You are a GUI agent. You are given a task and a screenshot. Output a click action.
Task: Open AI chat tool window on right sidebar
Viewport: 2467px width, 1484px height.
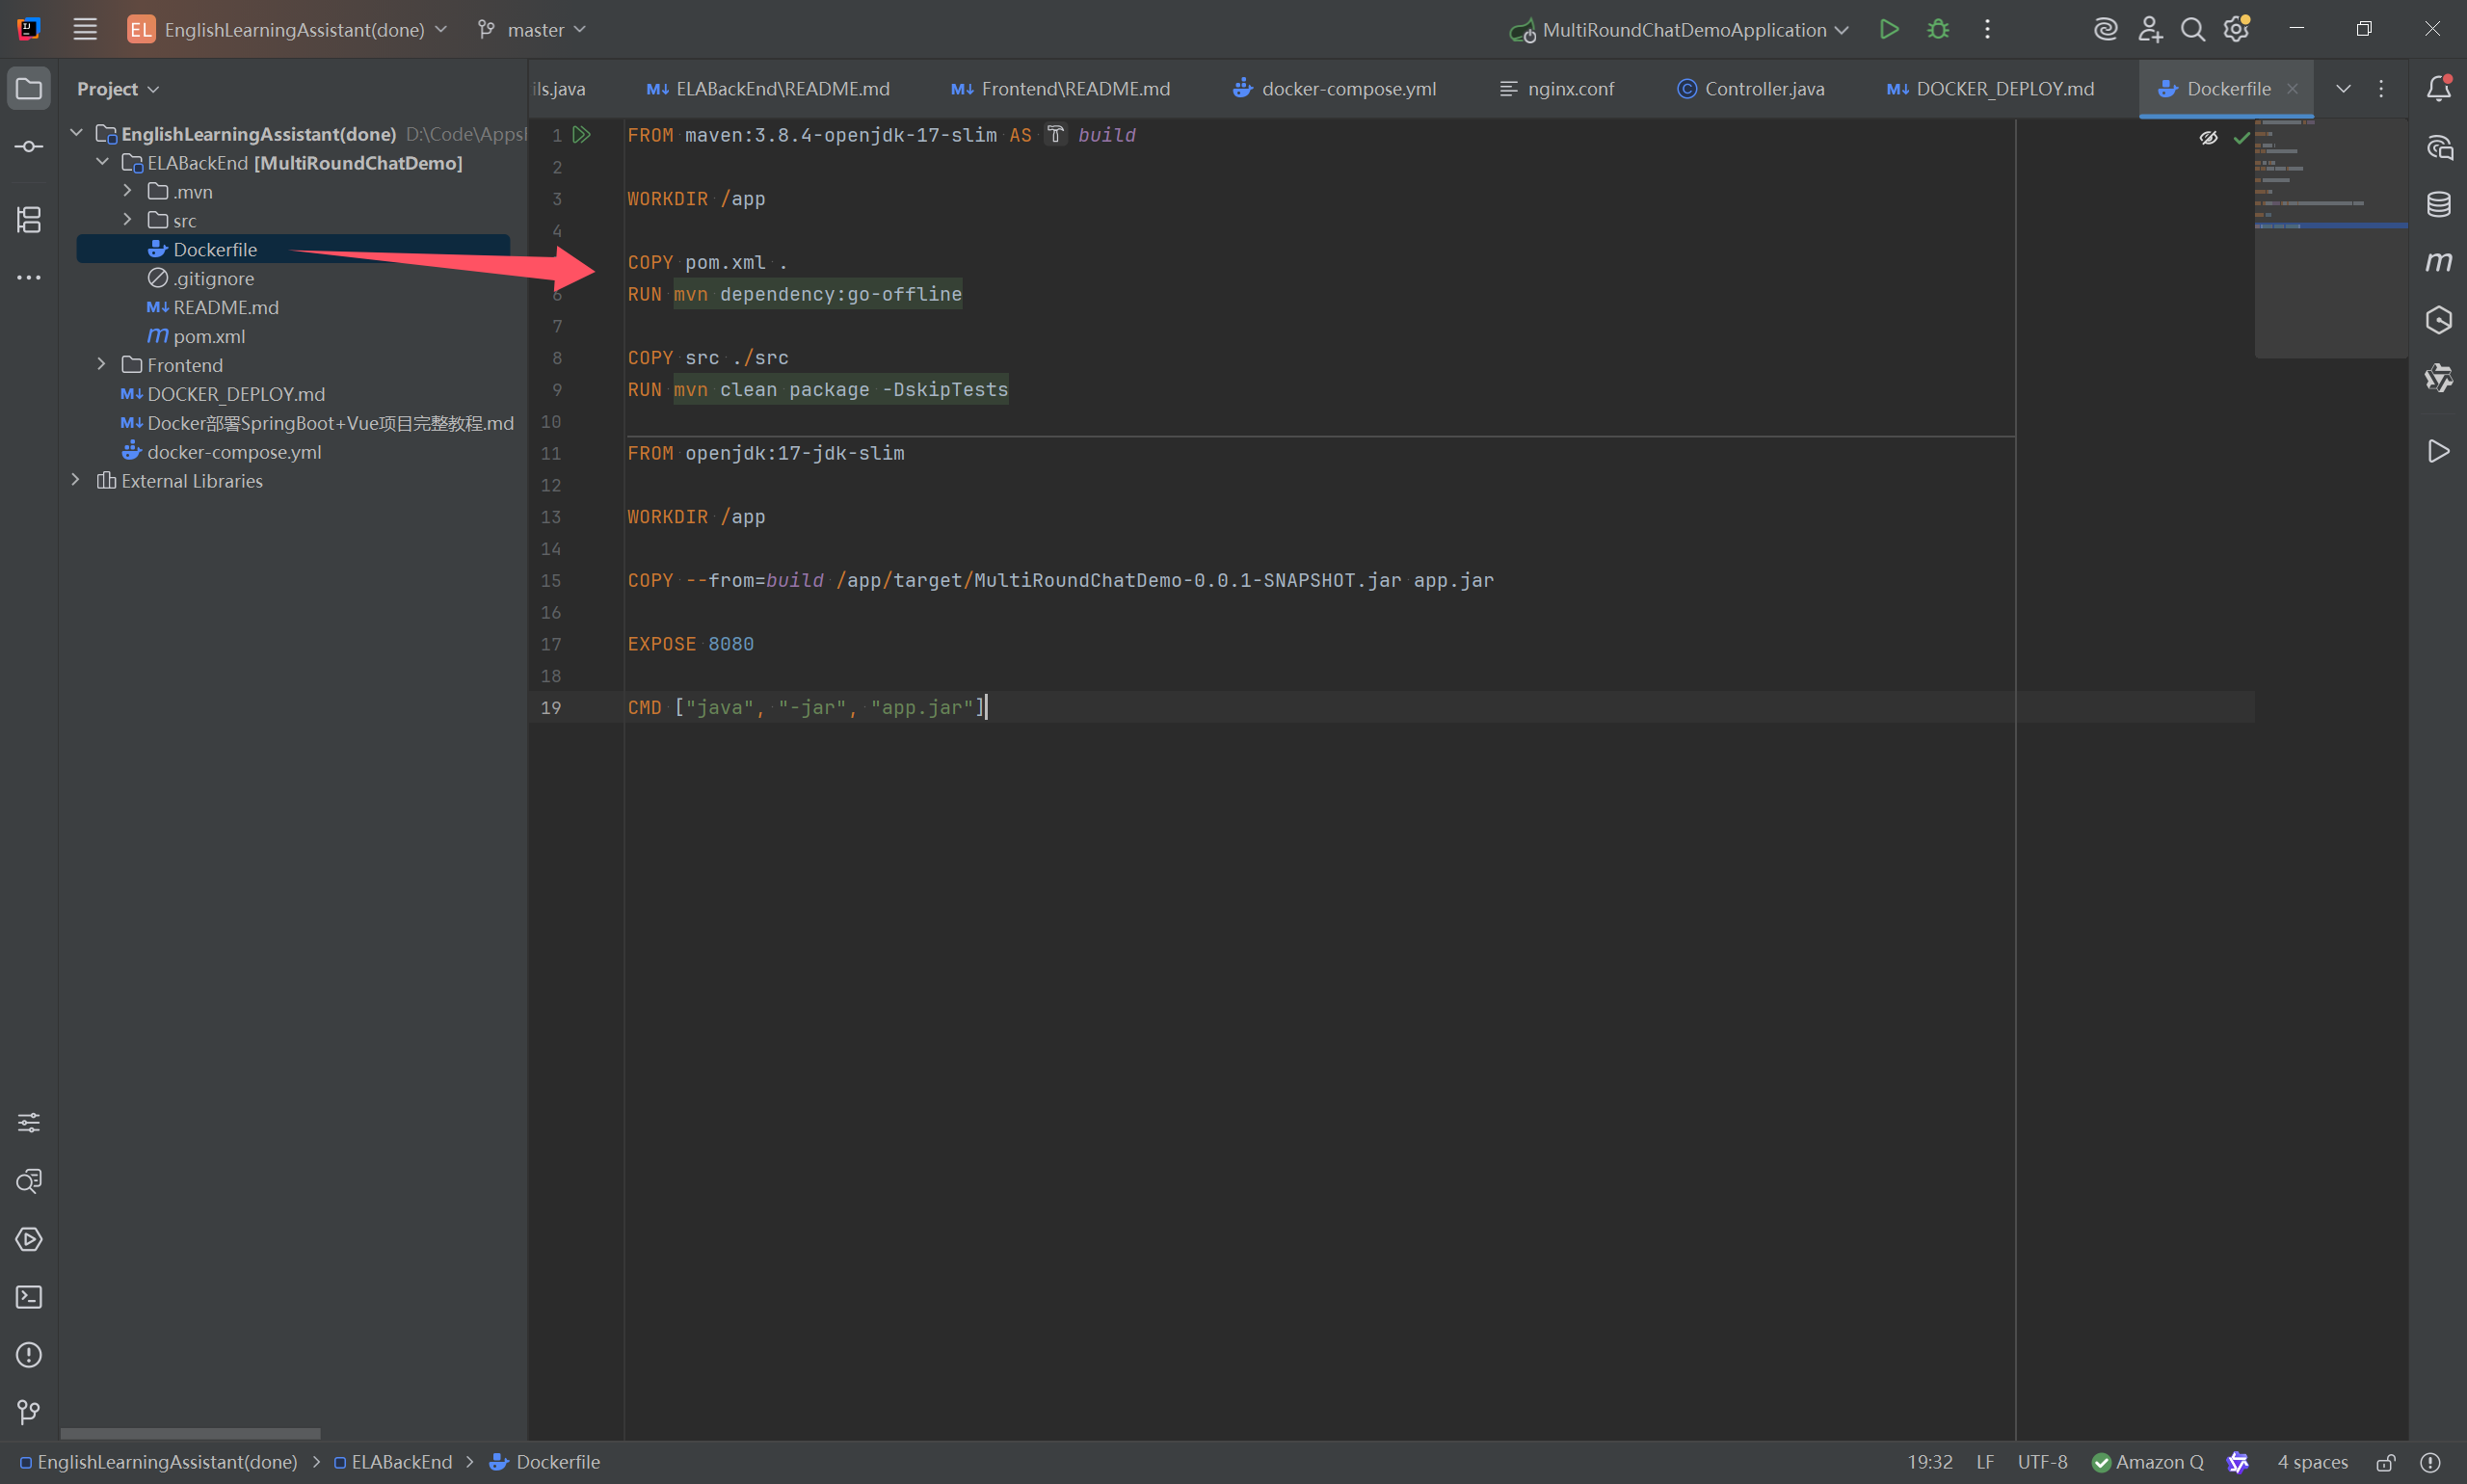pyautogui.click(x=2439, y=148)
